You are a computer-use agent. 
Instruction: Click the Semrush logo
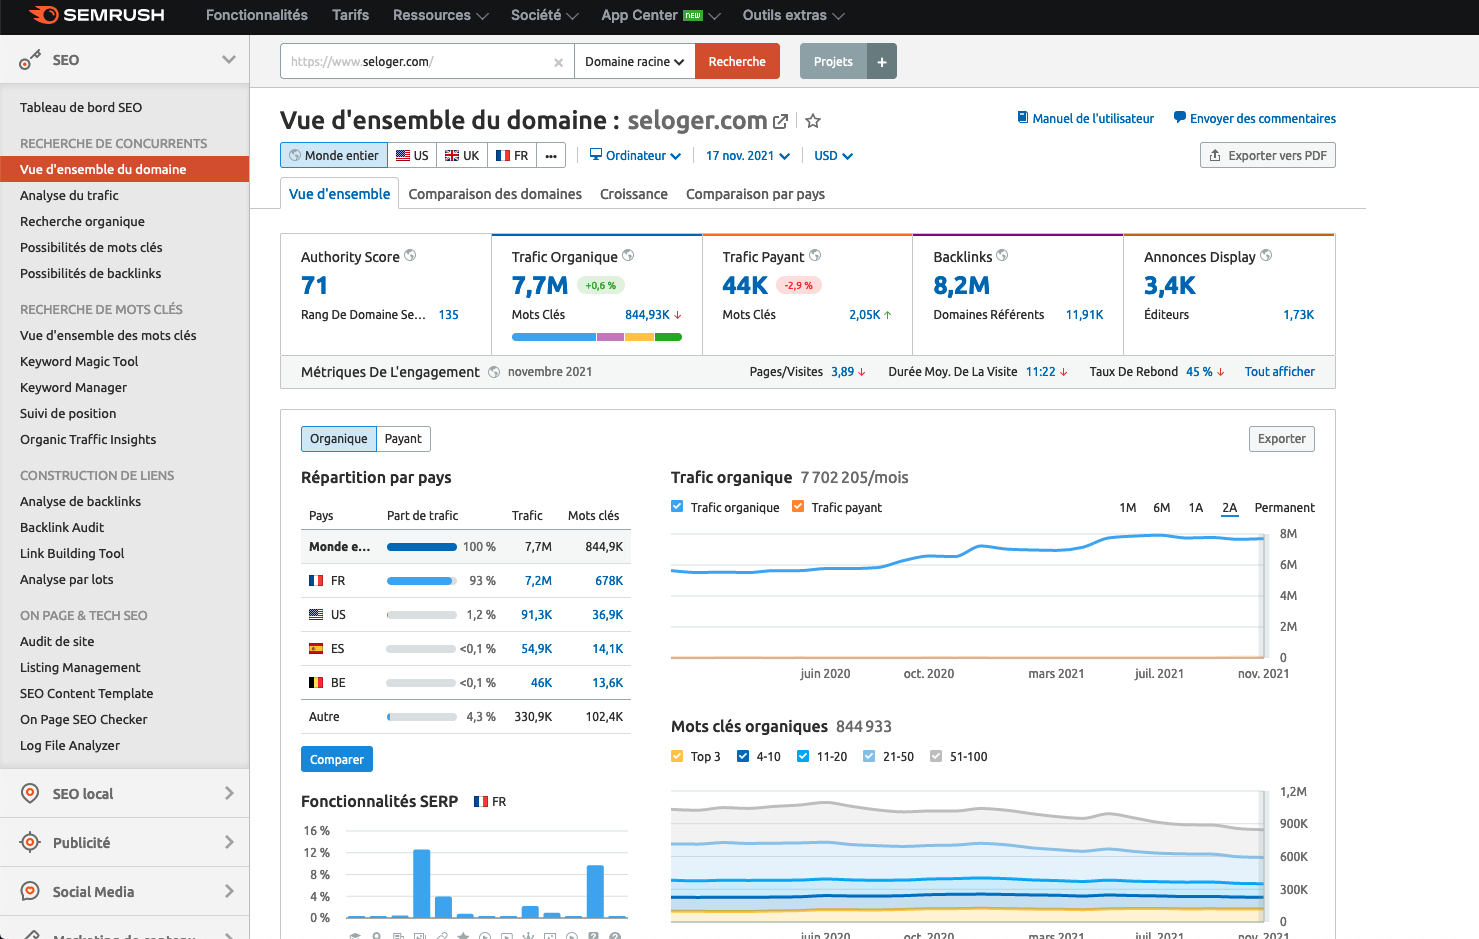point(97,15)
